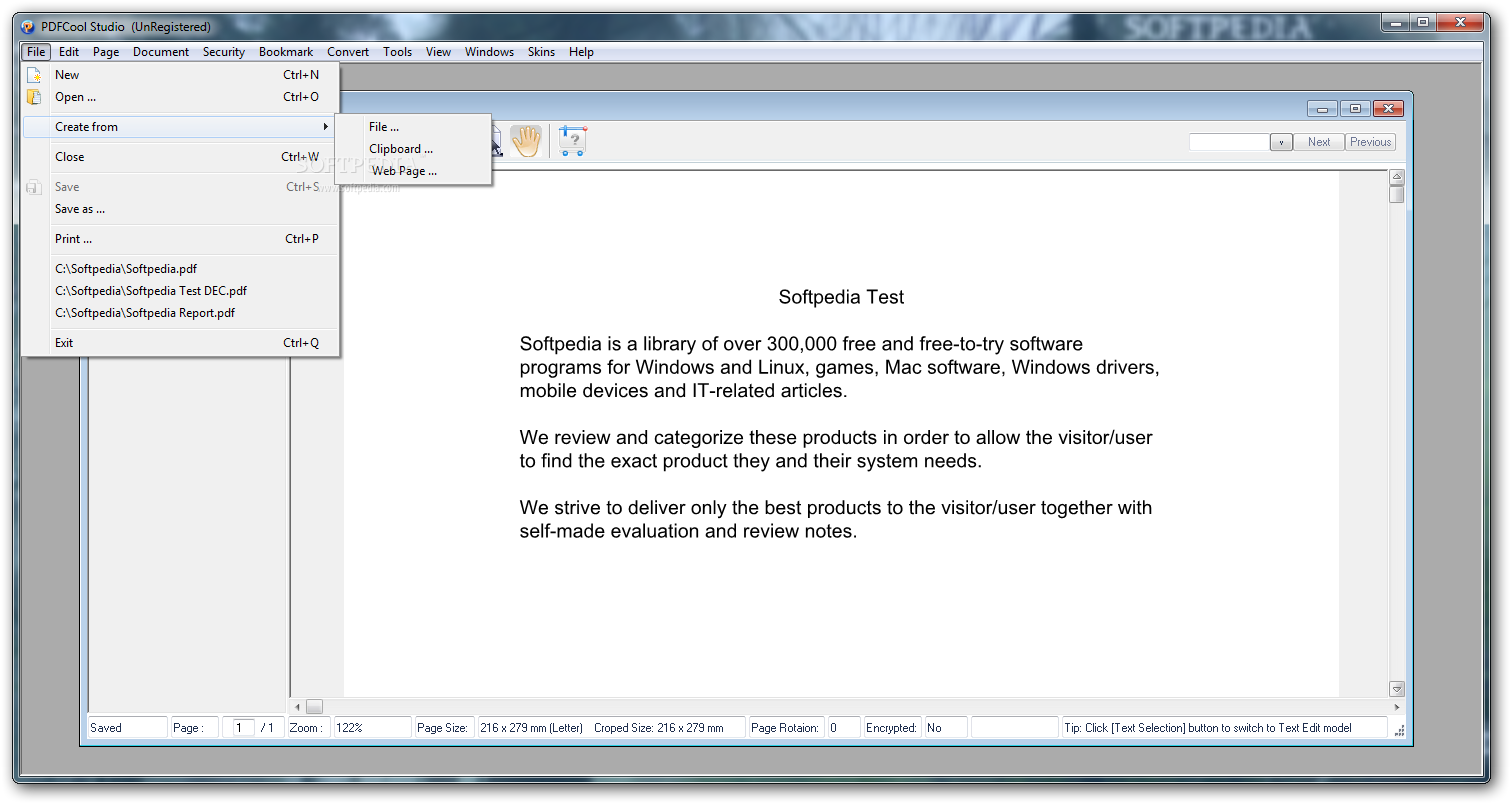Open the View menu
This screenshot has height=804, width=1511.
point(438,52)
